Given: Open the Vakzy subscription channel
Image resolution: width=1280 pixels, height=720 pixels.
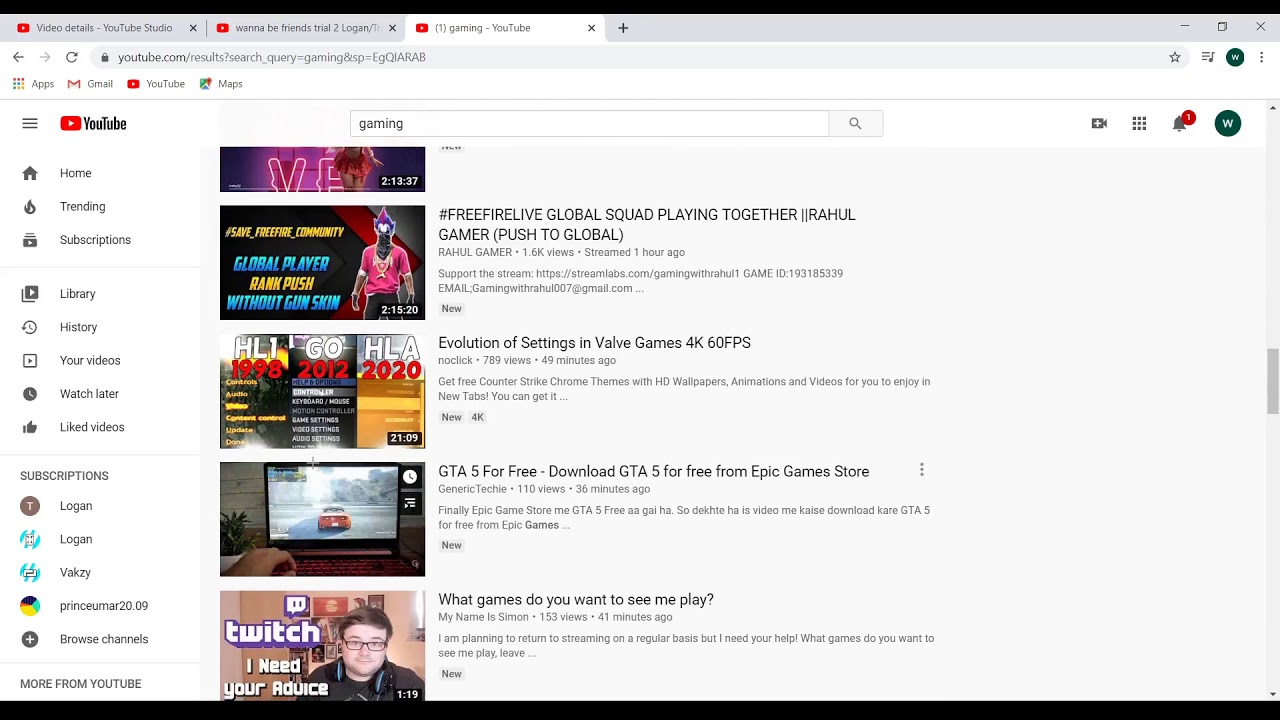Looking at the screenshot, I should coord(75,572).
